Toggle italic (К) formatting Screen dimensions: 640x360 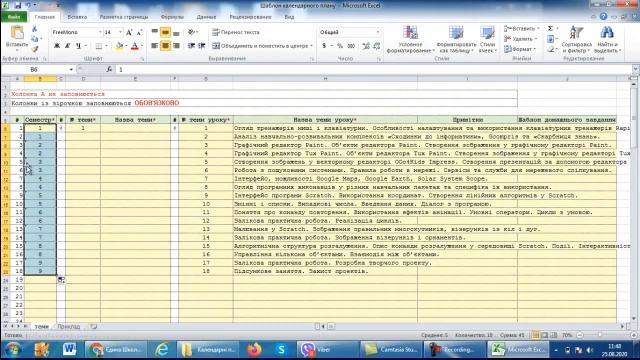[67, 46]
